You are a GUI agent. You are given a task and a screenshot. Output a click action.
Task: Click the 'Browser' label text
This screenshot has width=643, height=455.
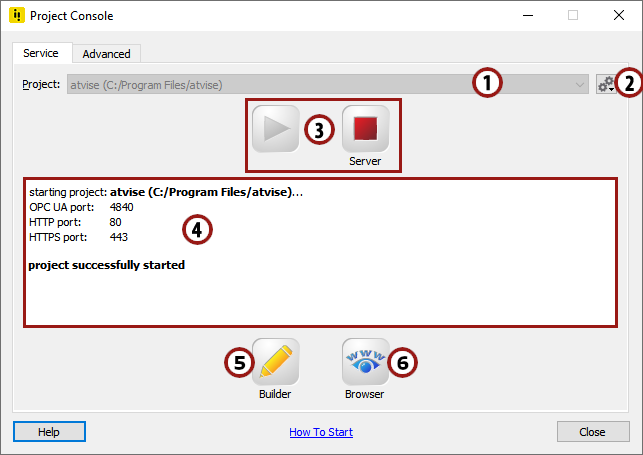365,394
